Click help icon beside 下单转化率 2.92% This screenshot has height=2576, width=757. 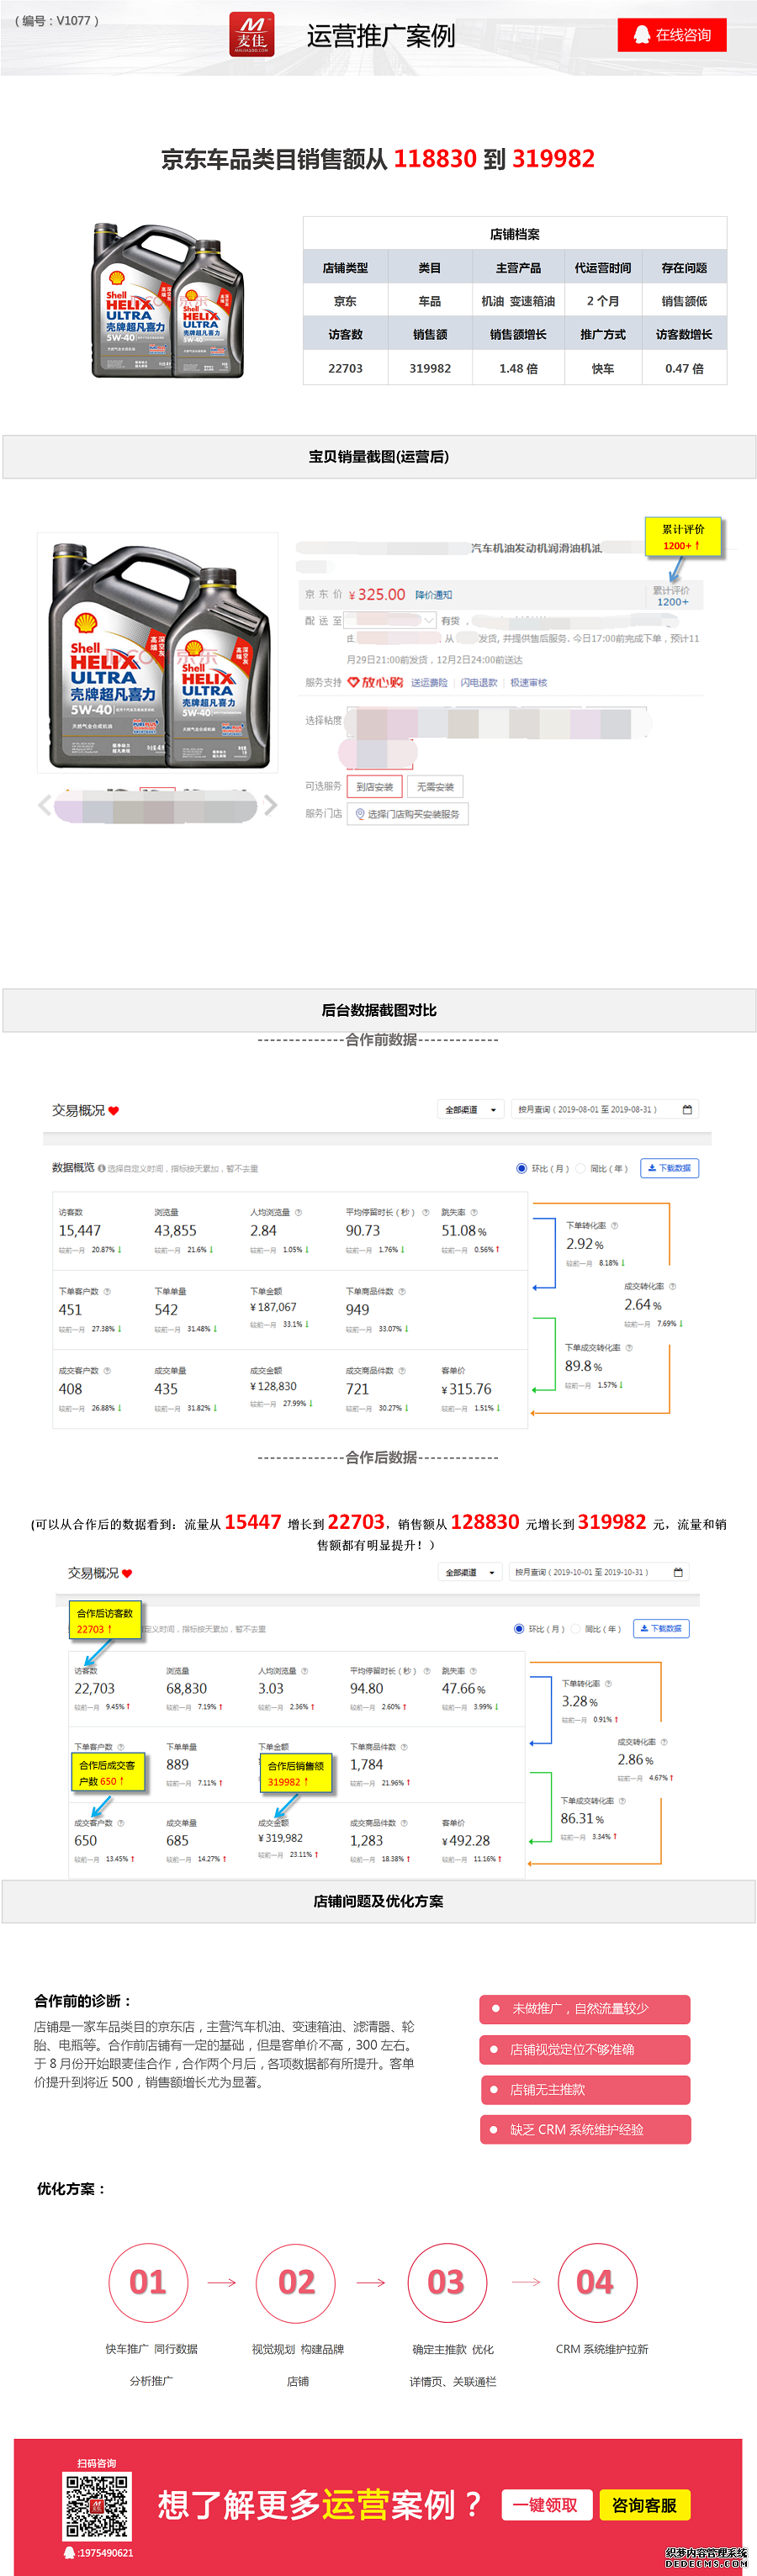pyautogui.click(x=614, y=1226)
